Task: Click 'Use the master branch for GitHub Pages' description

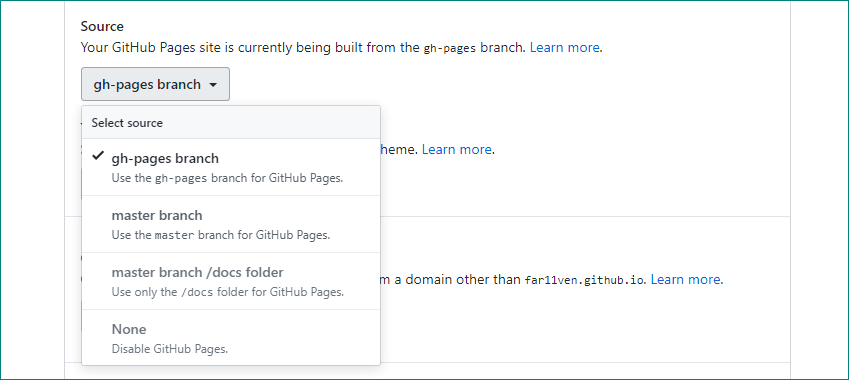Action: (221, 235)
